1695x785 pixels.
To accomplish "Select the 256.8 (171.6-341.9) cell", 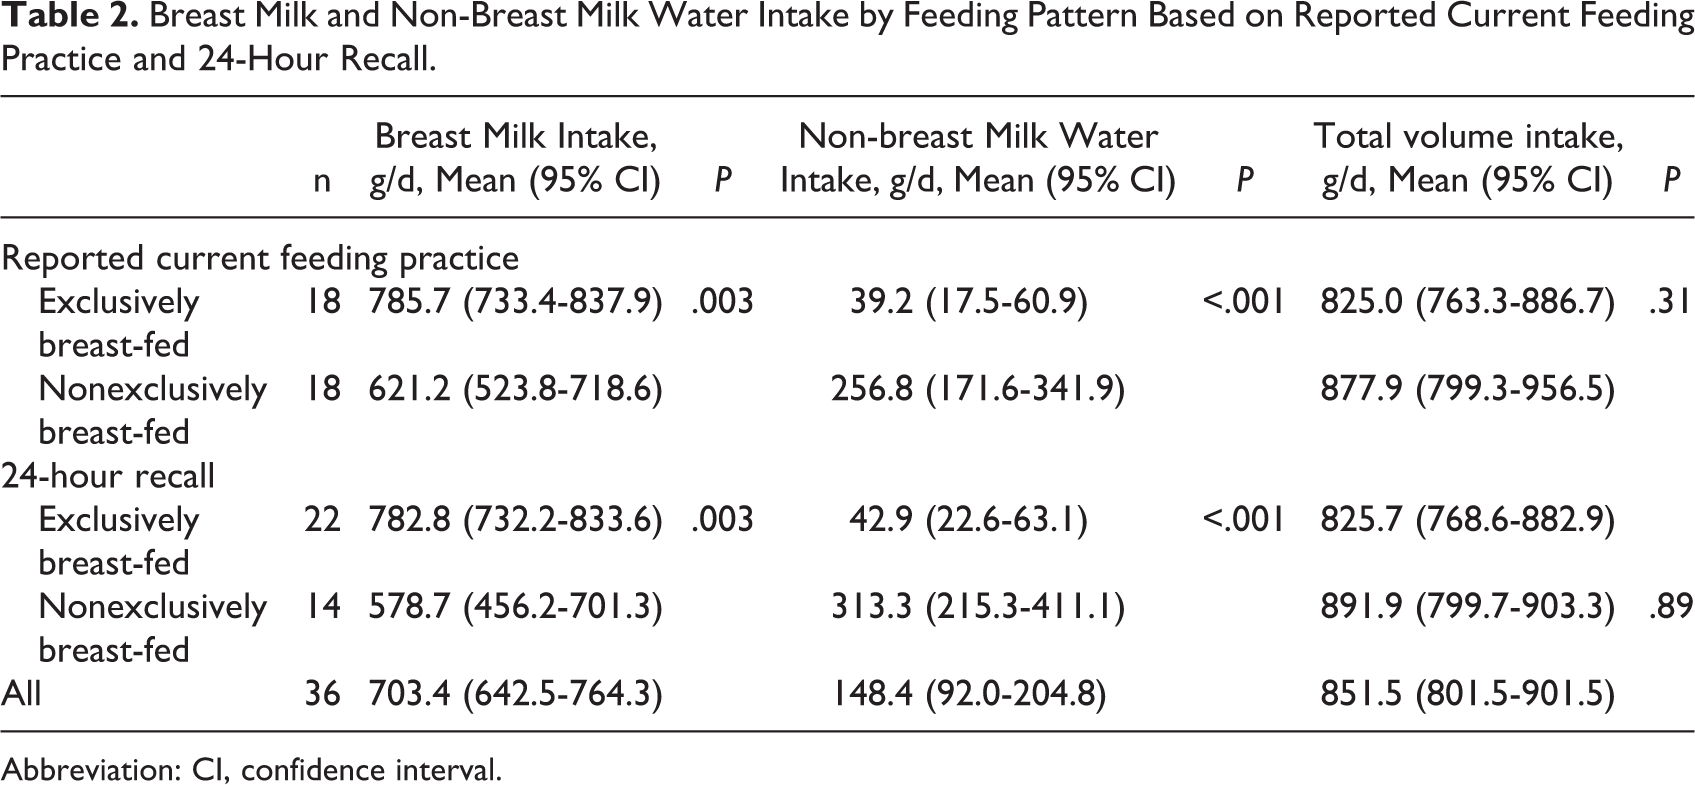I will [977, 389].
